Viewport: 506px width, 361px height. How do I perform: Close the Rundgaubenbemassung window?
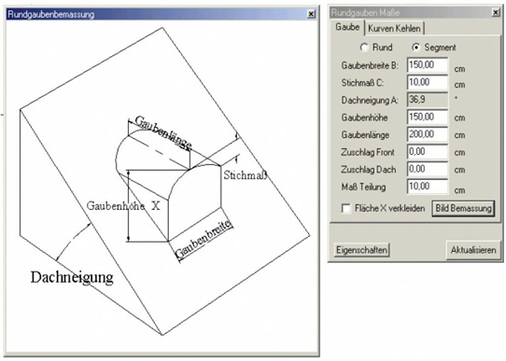pyautogui.click(x=311, y=14)
